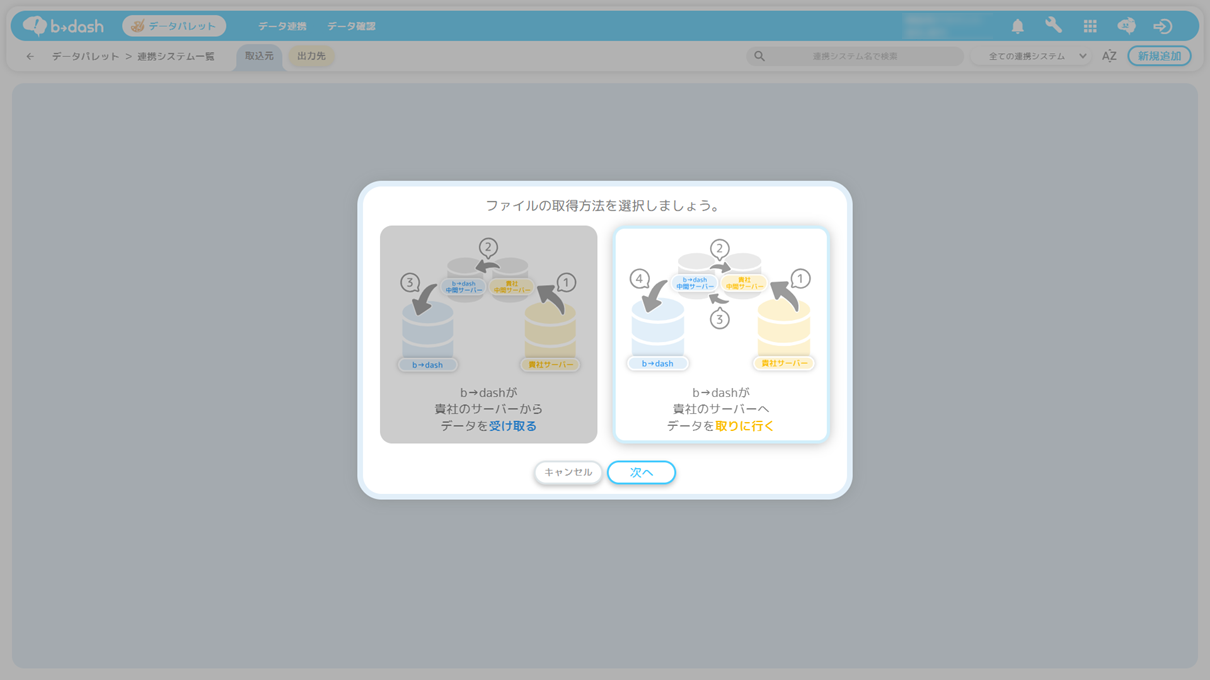Click the search magnifier icon
1210x680 pixels.
pos(760,57)
